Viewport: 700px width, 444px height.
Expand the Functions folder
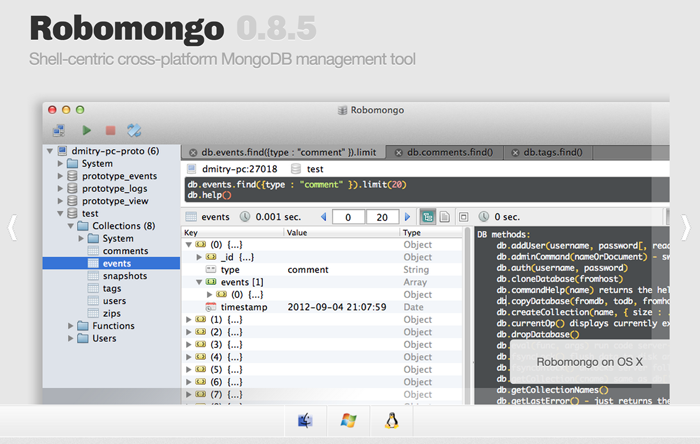(x=71, y=326)
